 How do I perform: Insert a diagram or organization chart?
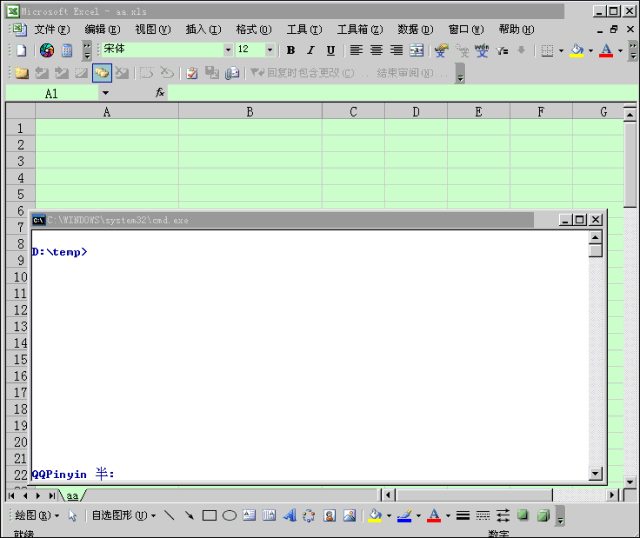[x=309, y=516]
